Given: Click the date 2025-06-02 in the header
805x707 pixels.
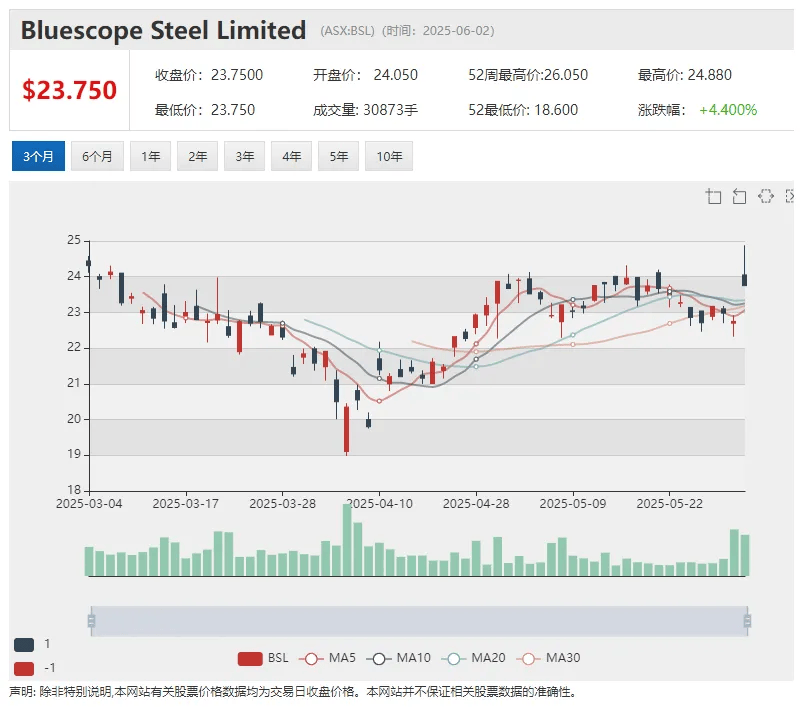Looking at the screenshot, I should coord(458,31).
